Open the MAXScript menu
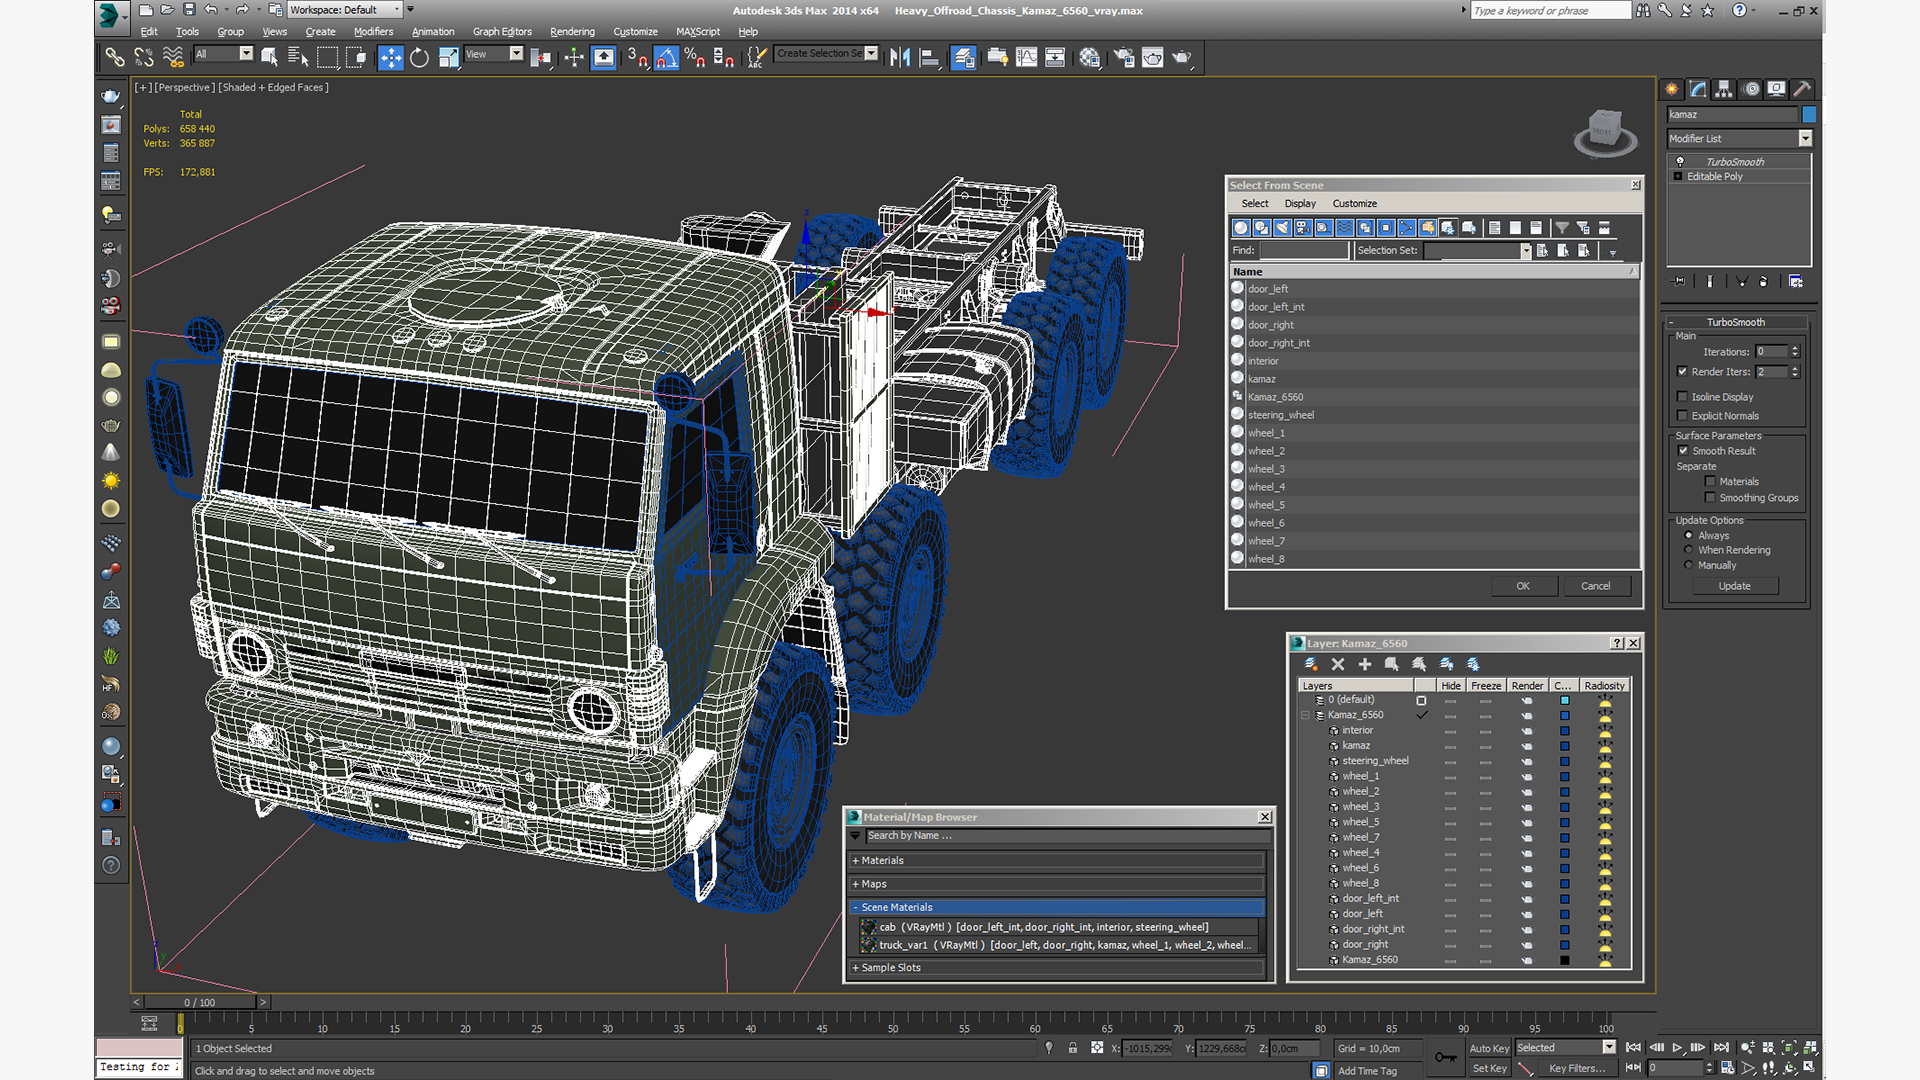 click(x=698, y=32)
